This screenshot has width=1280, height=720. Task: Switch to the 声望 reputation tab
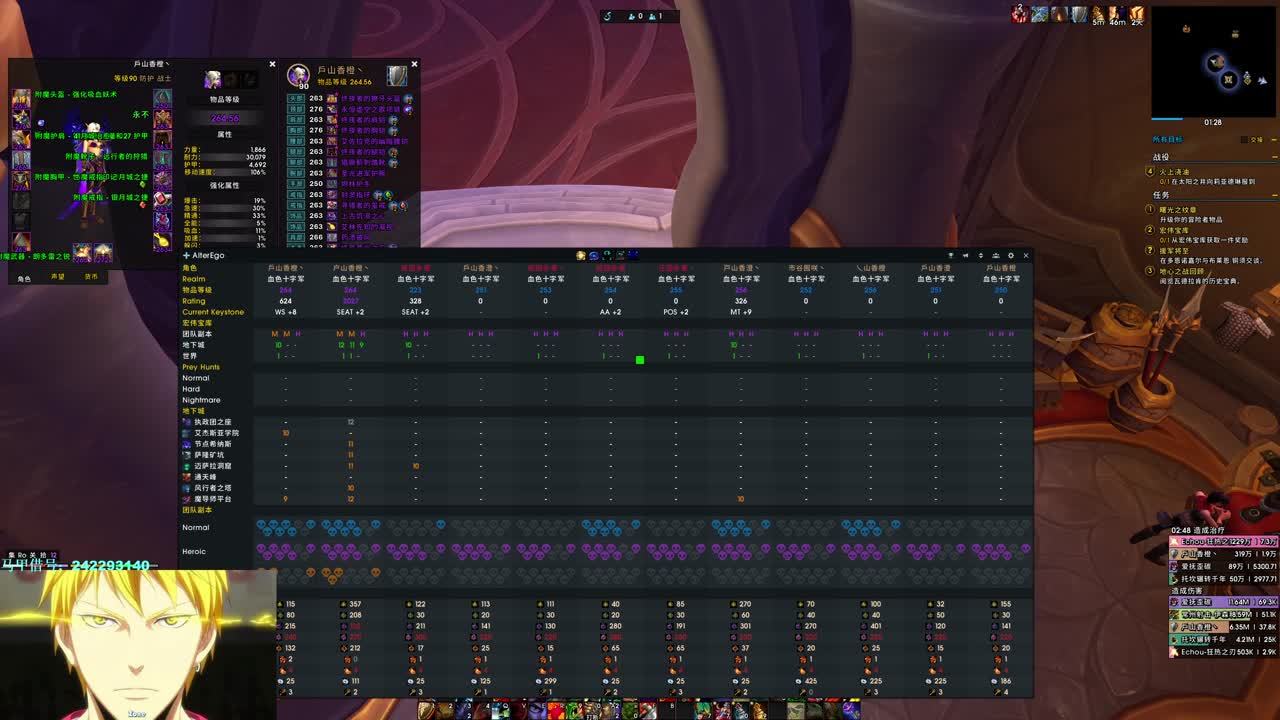coord(58,277)
